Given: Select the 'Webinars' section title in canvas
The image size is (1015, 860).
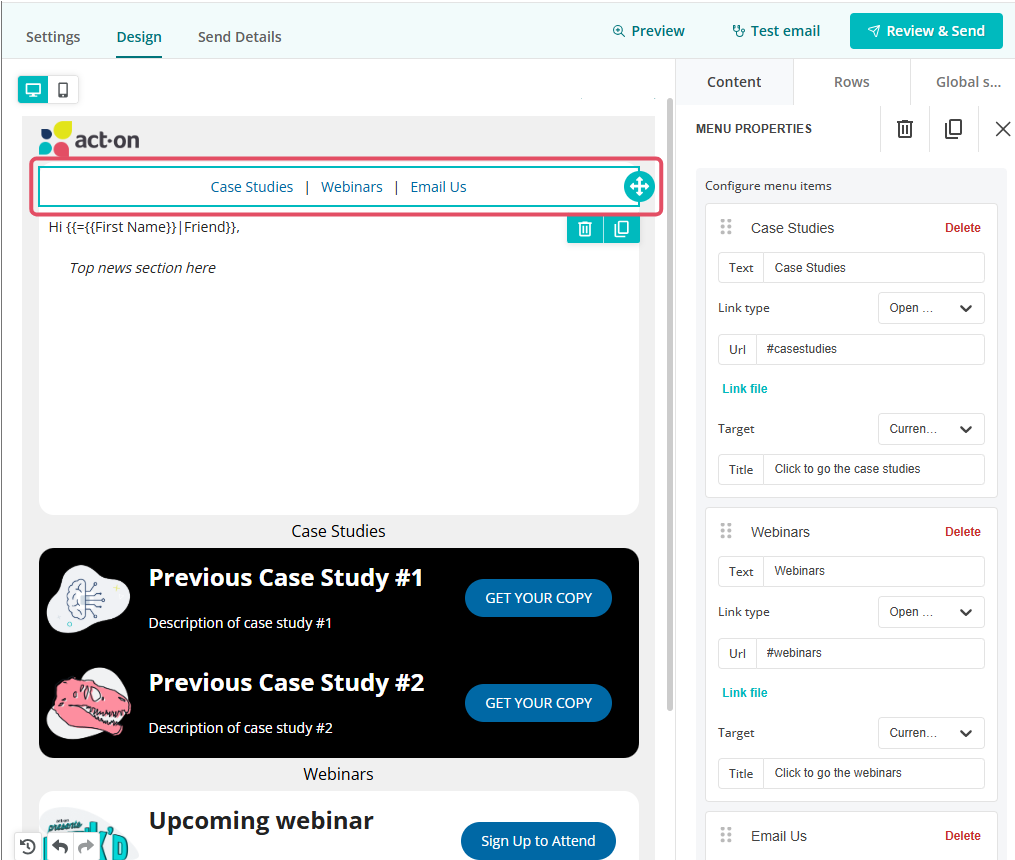Looking at the screenshot, I should tap(338, 774).
